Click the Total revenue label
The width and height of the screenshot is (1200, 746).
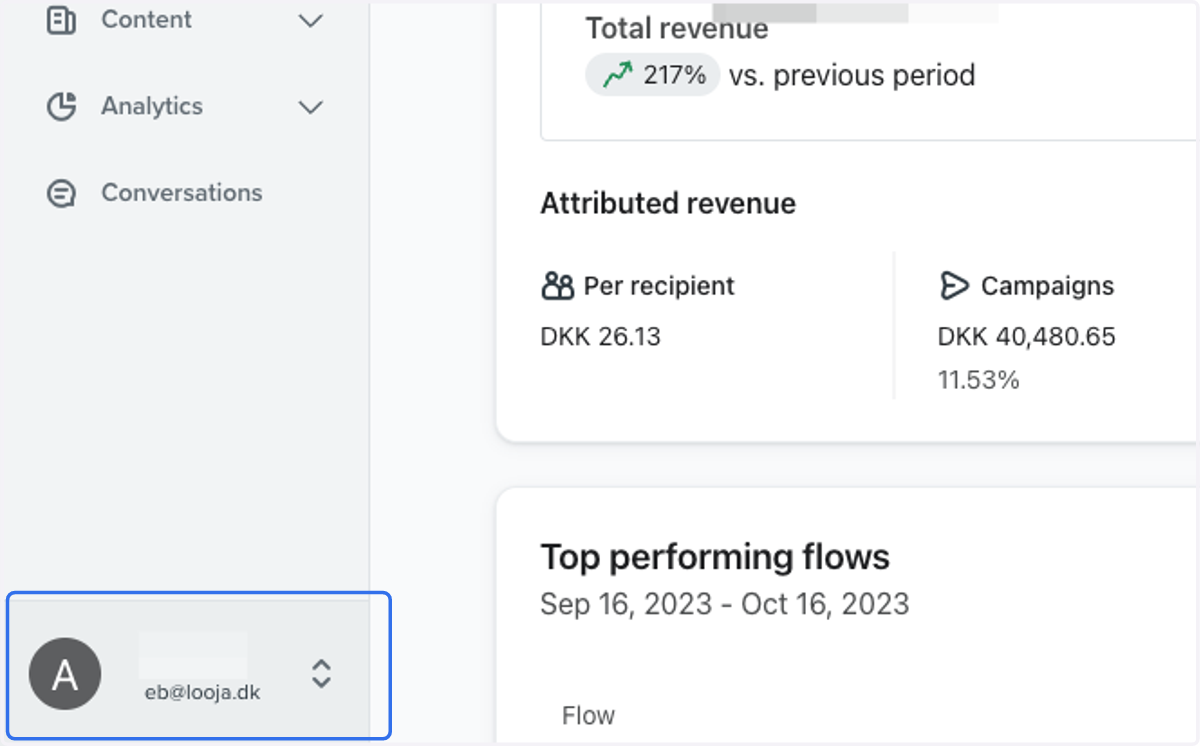(x=677, y=28)
